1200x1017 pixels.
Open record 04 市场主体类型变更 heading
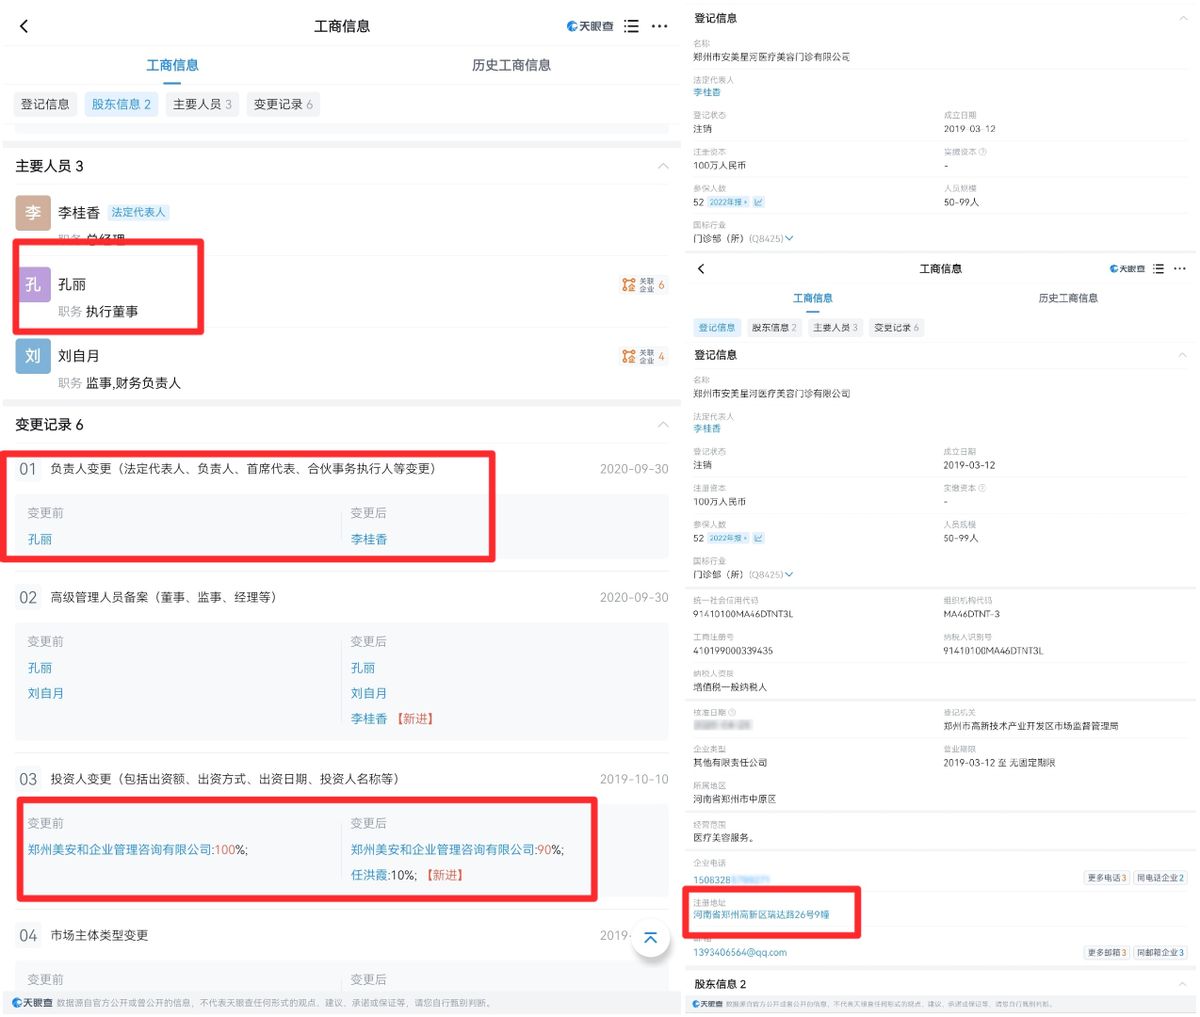99,936
